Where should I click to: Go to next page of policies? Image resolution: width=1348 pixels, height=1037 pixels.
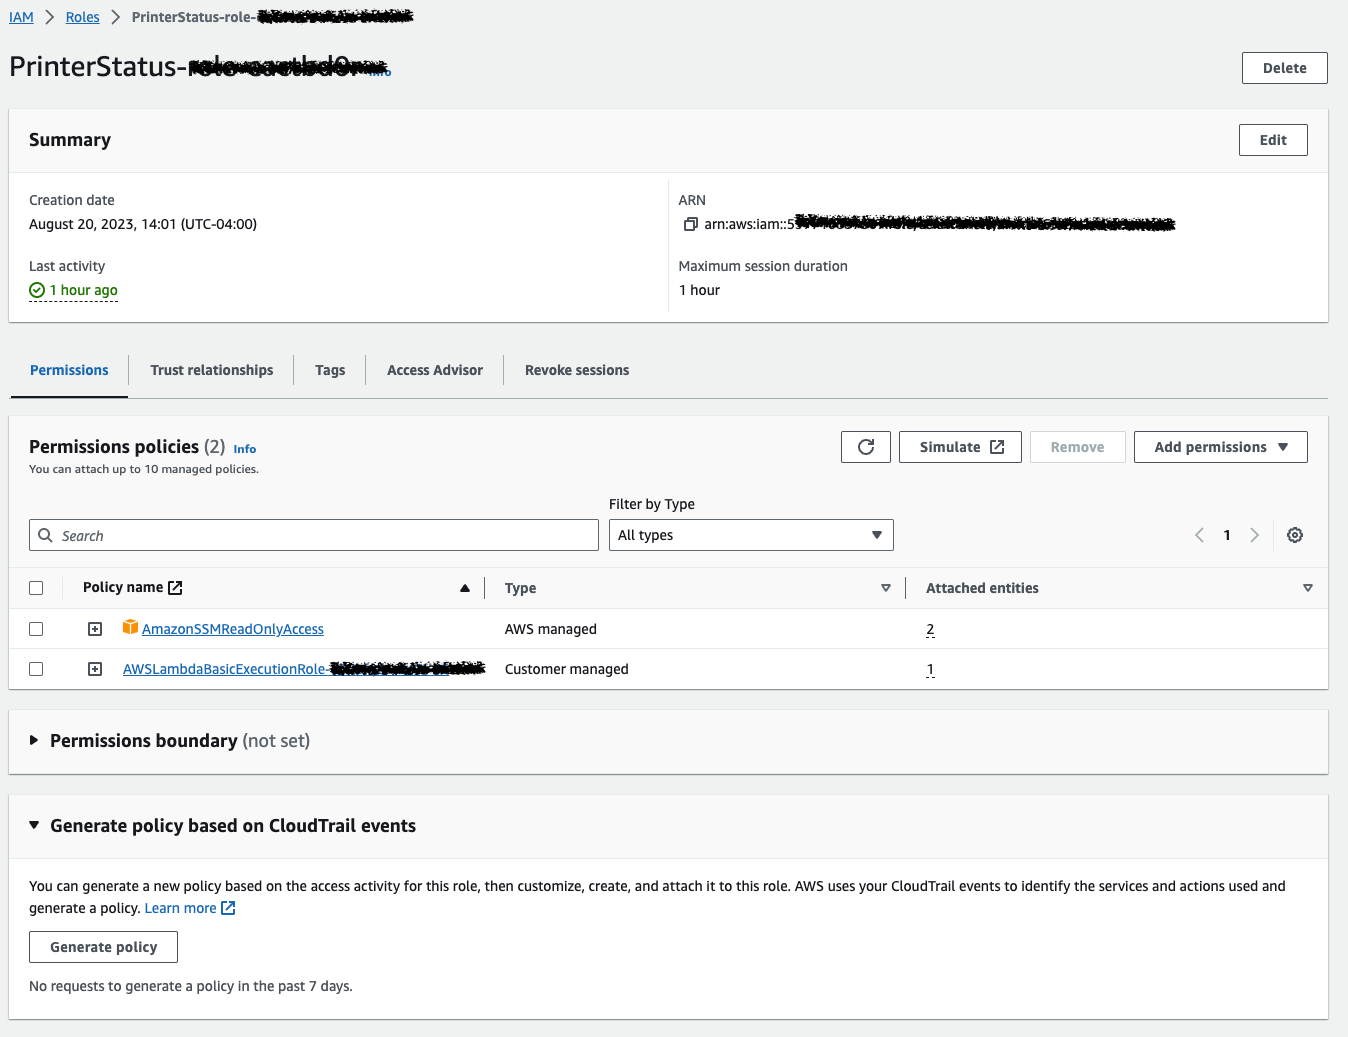point(1254,535)
